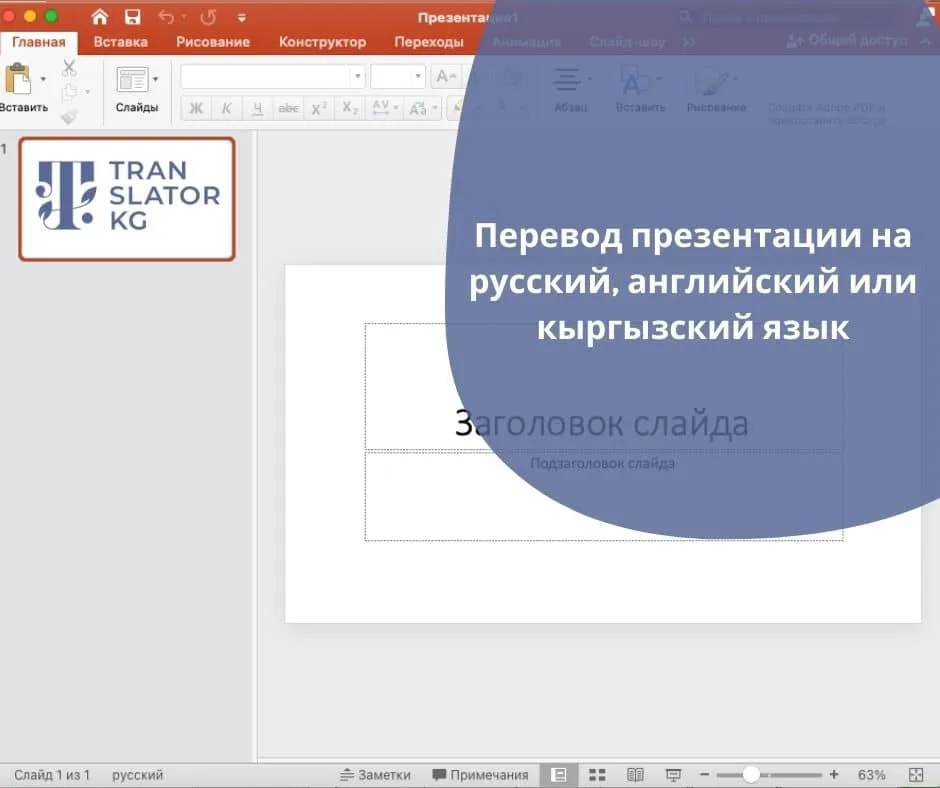Show more ribbon tabs with chevrons
This screenshot has height=788, width=940.
[689, 42]
